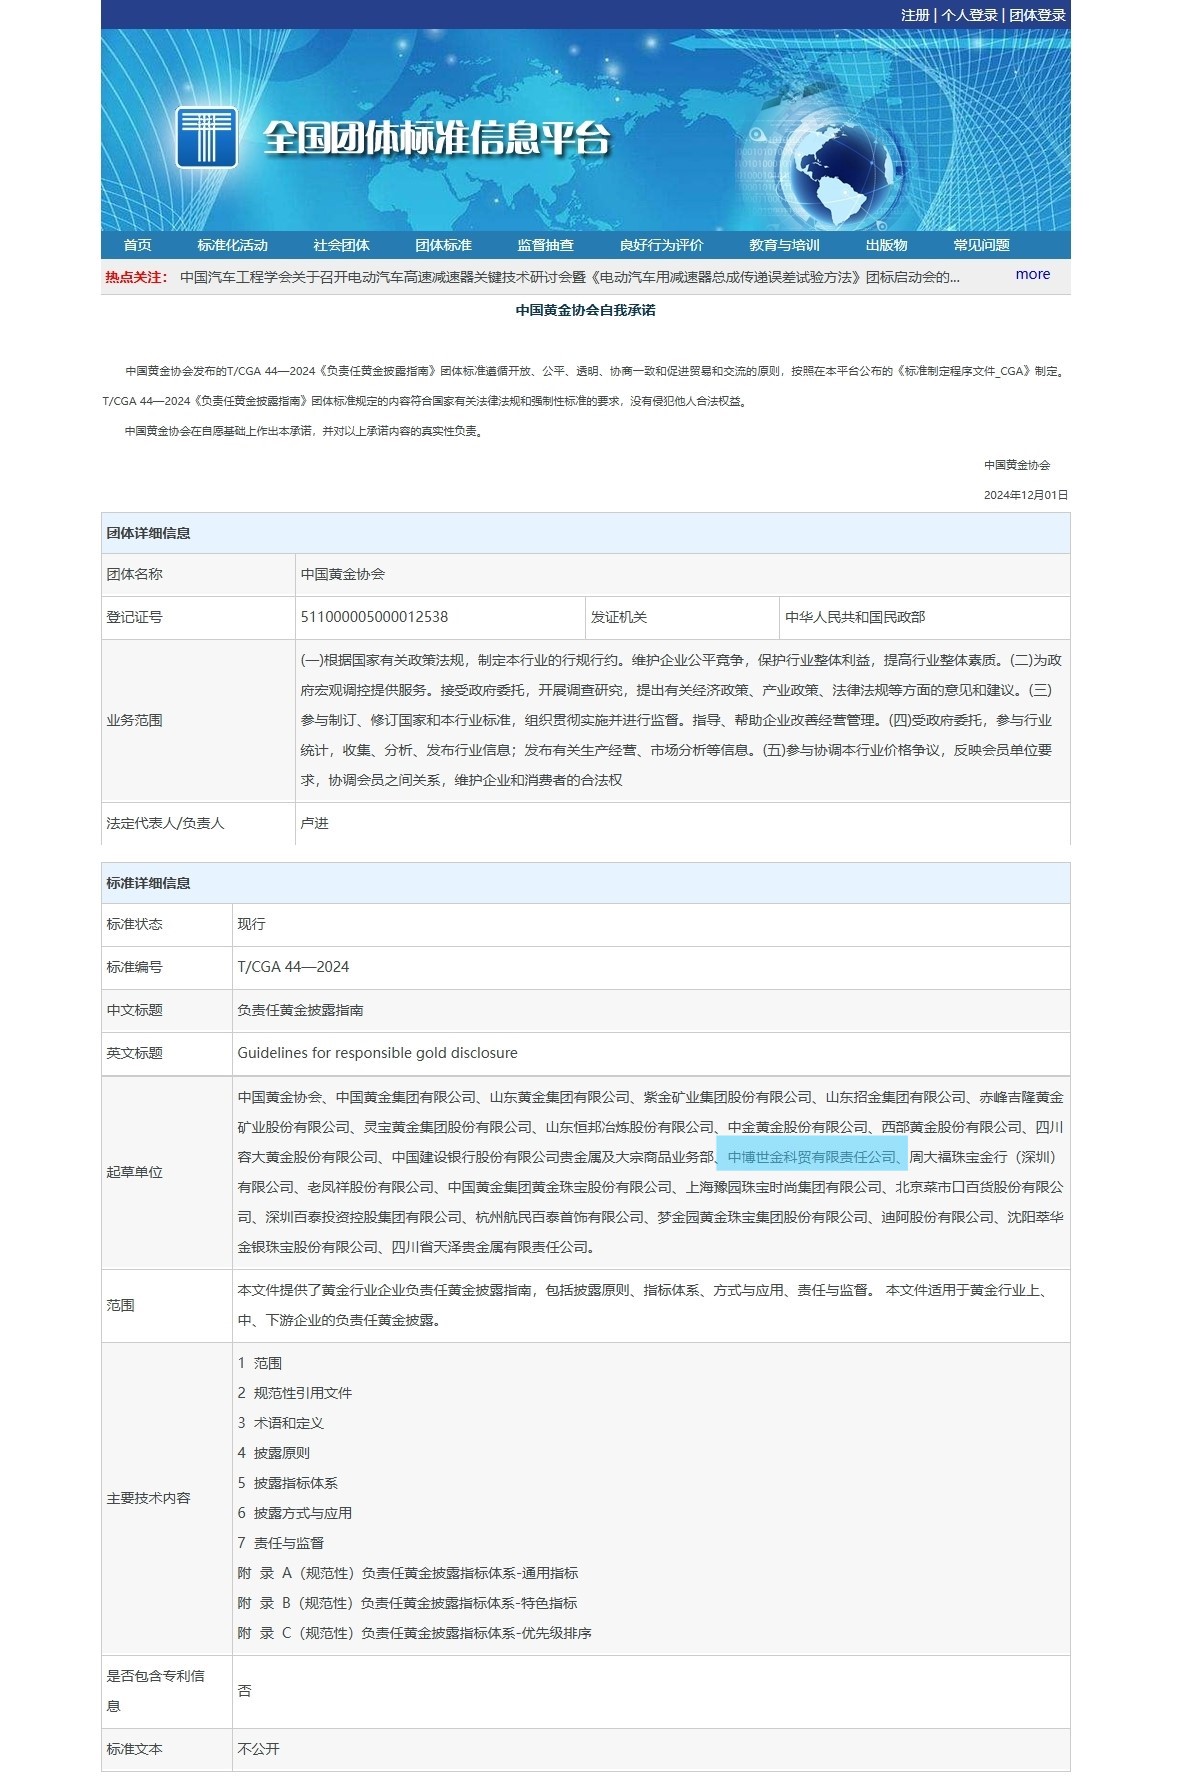Screen dimensions: 1187x1780
Task: Open the 团体标准 menu item
Action: click(443, 245)
